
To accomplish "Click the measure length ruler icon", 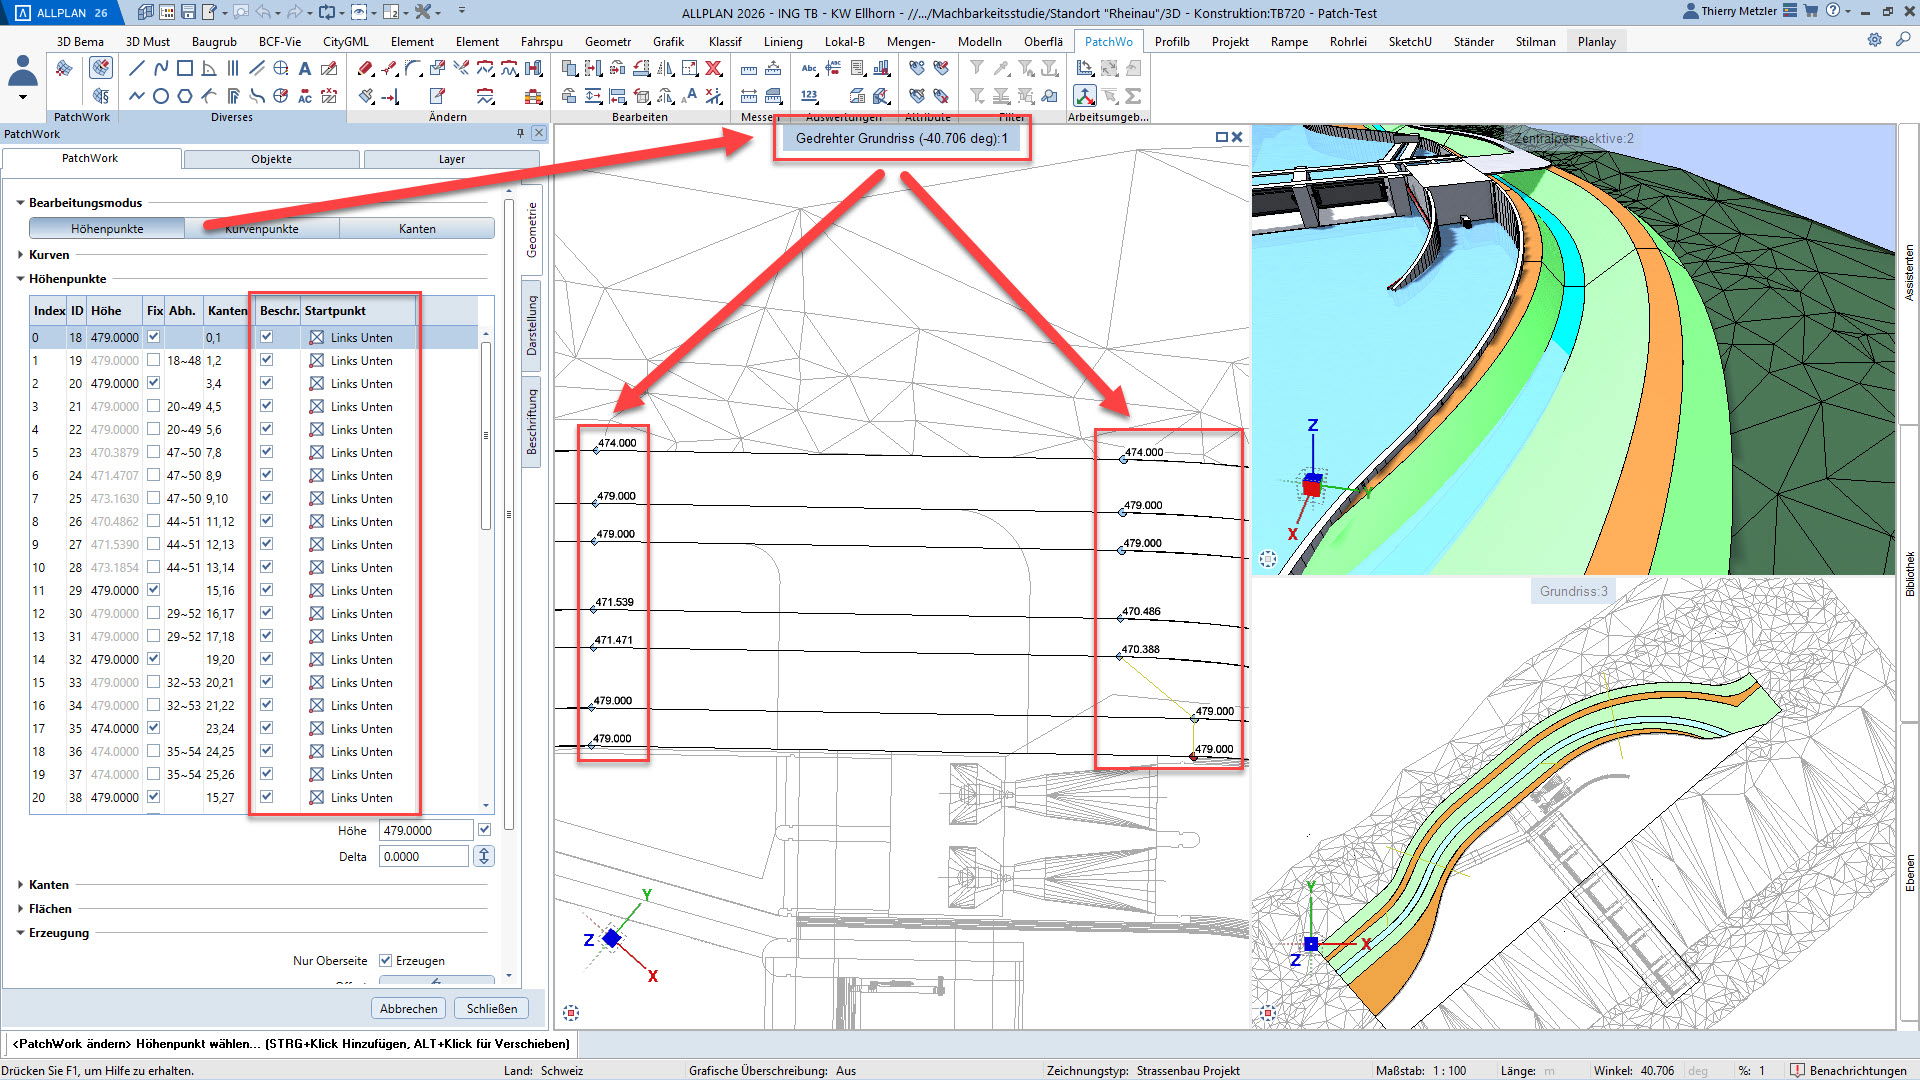I will (748, 69).
